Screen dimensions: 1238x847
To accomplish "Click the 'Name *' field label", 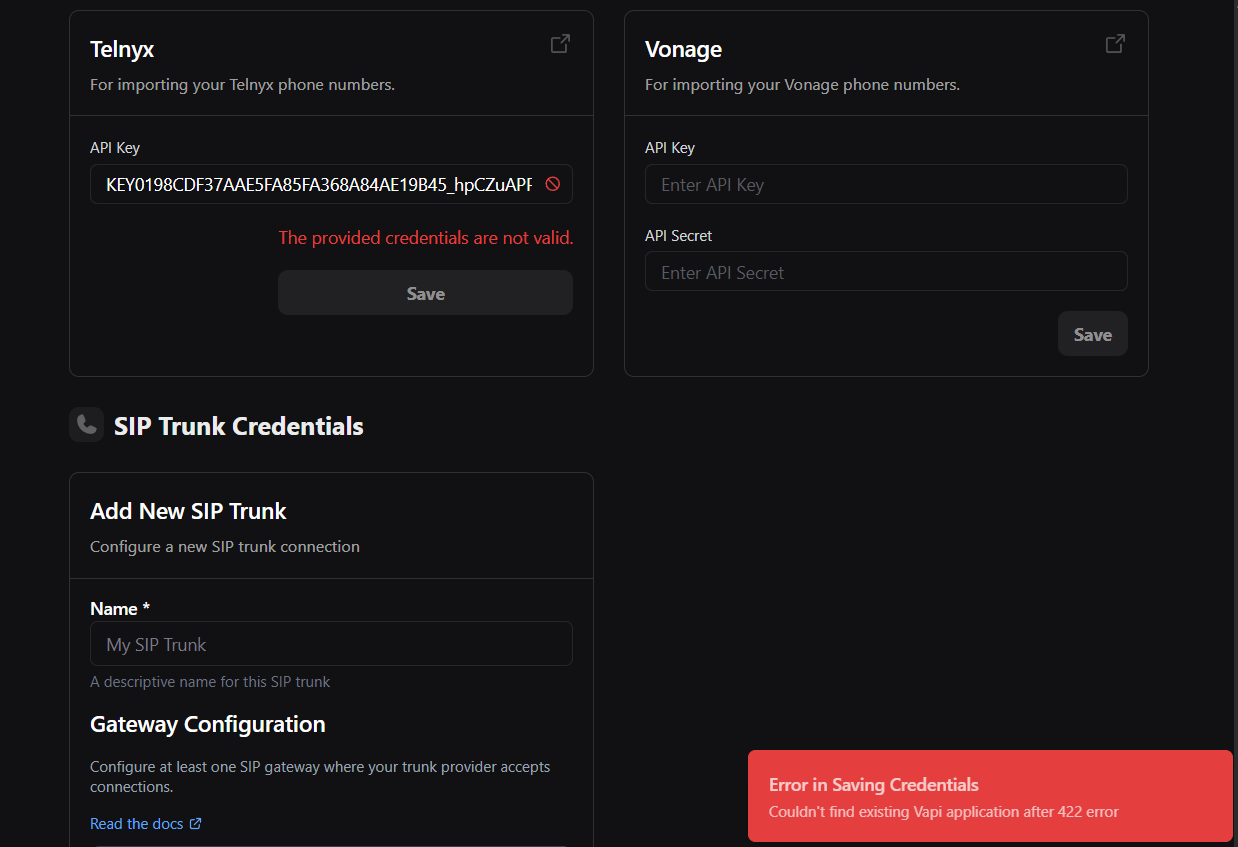I will [120, 609].
